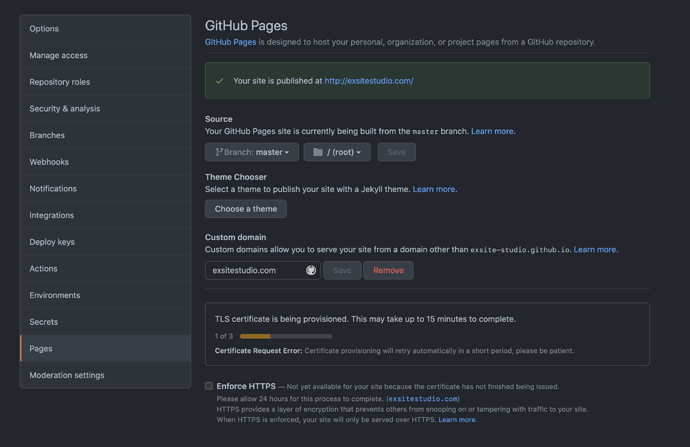
Task: Click the Theme Chooser heading
Action: [236, 177]
